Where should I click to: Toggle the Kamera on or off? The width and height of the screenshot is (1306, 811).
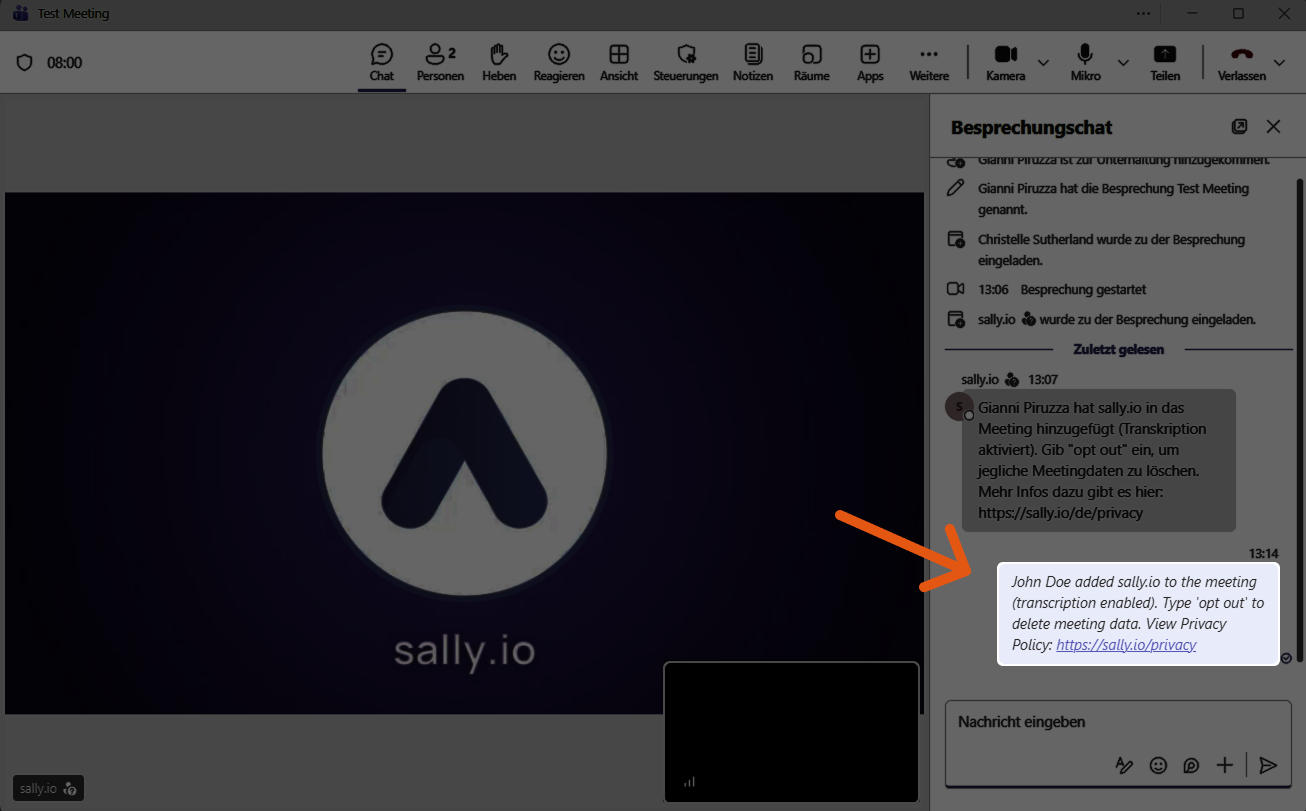(1005, 62)
